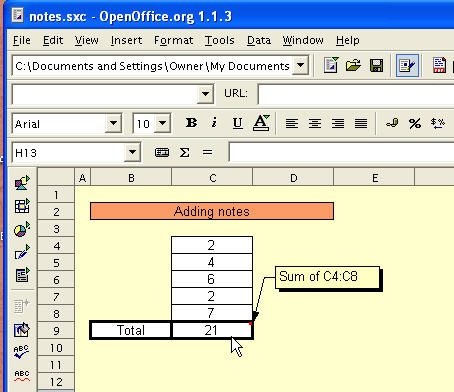This screenshot has width=454, height=392.
Task: Click cell C5 containing 4
Action: pos(212,262)
